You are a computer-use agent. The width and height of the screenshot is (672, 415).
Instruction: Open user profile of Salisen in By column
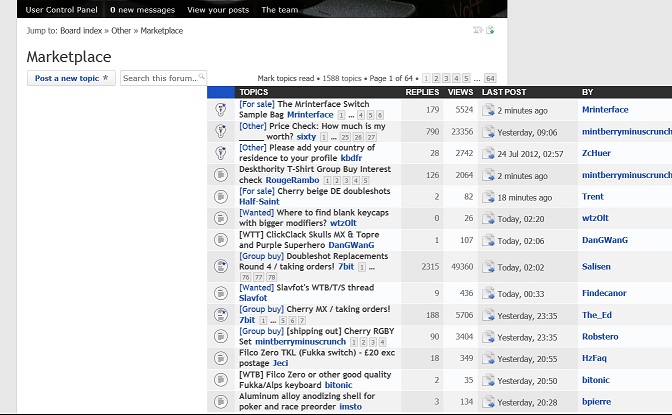pos(598,267)
